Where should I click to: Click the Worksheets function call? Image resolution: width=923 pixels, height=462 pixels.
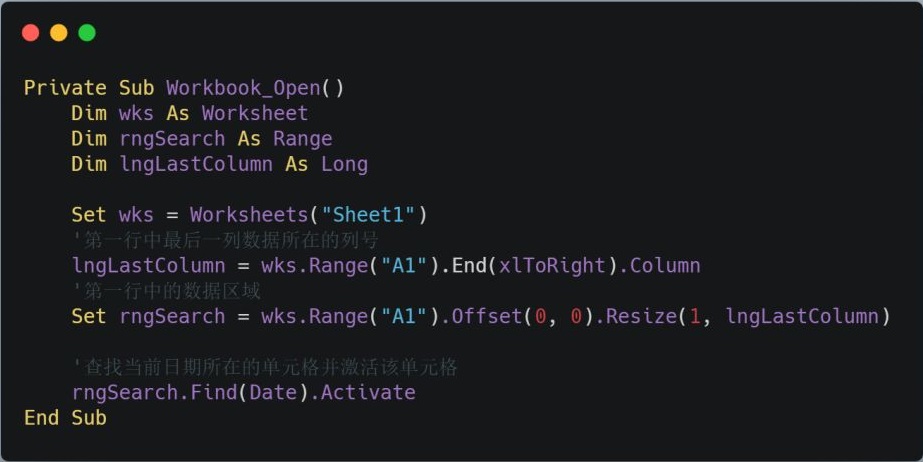[x=249, y=215]
